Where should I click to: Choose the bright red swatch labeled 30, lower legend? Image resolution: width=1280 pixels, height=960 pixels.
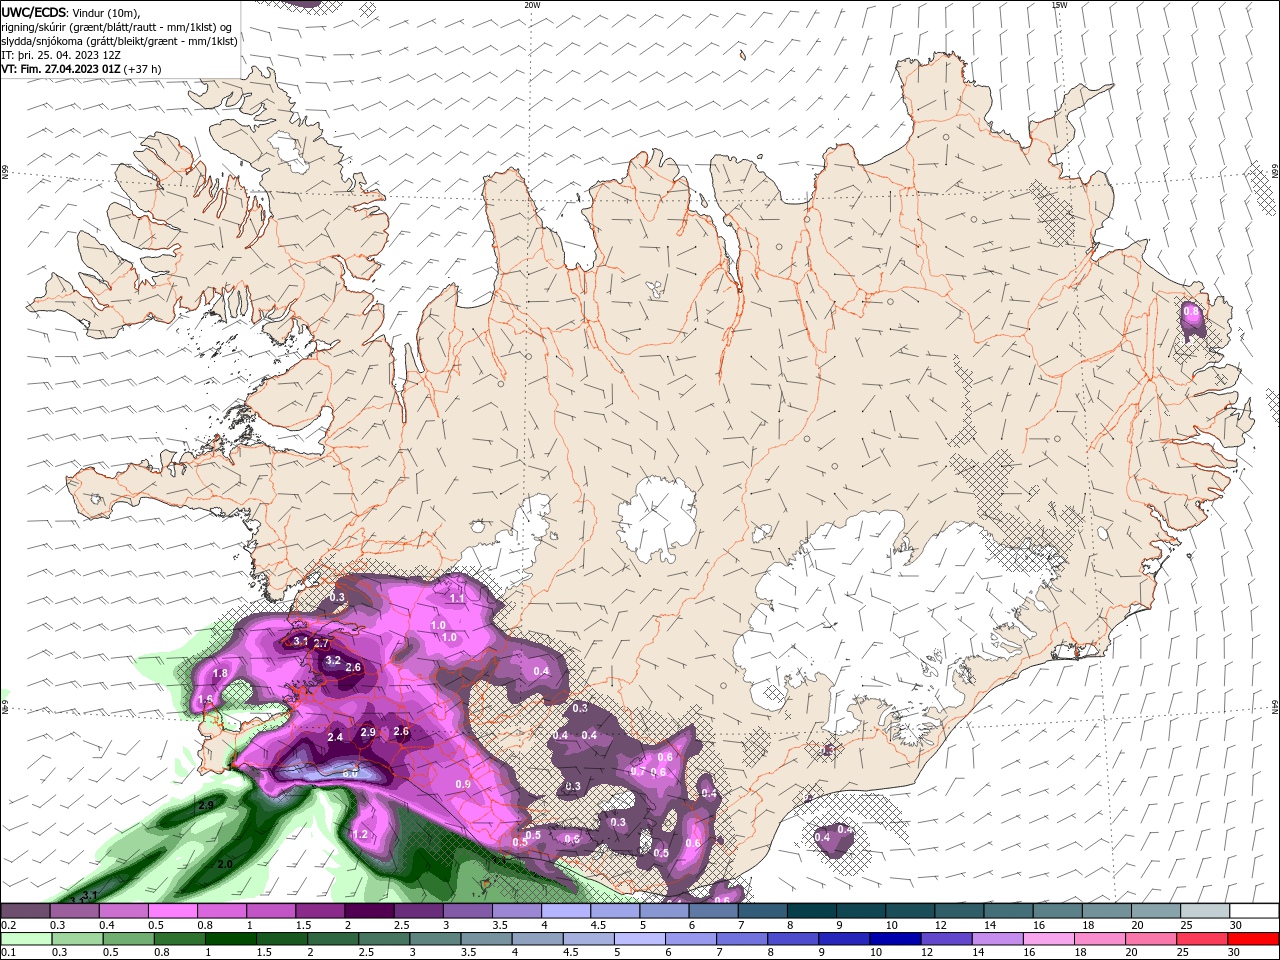[1254, 939]
